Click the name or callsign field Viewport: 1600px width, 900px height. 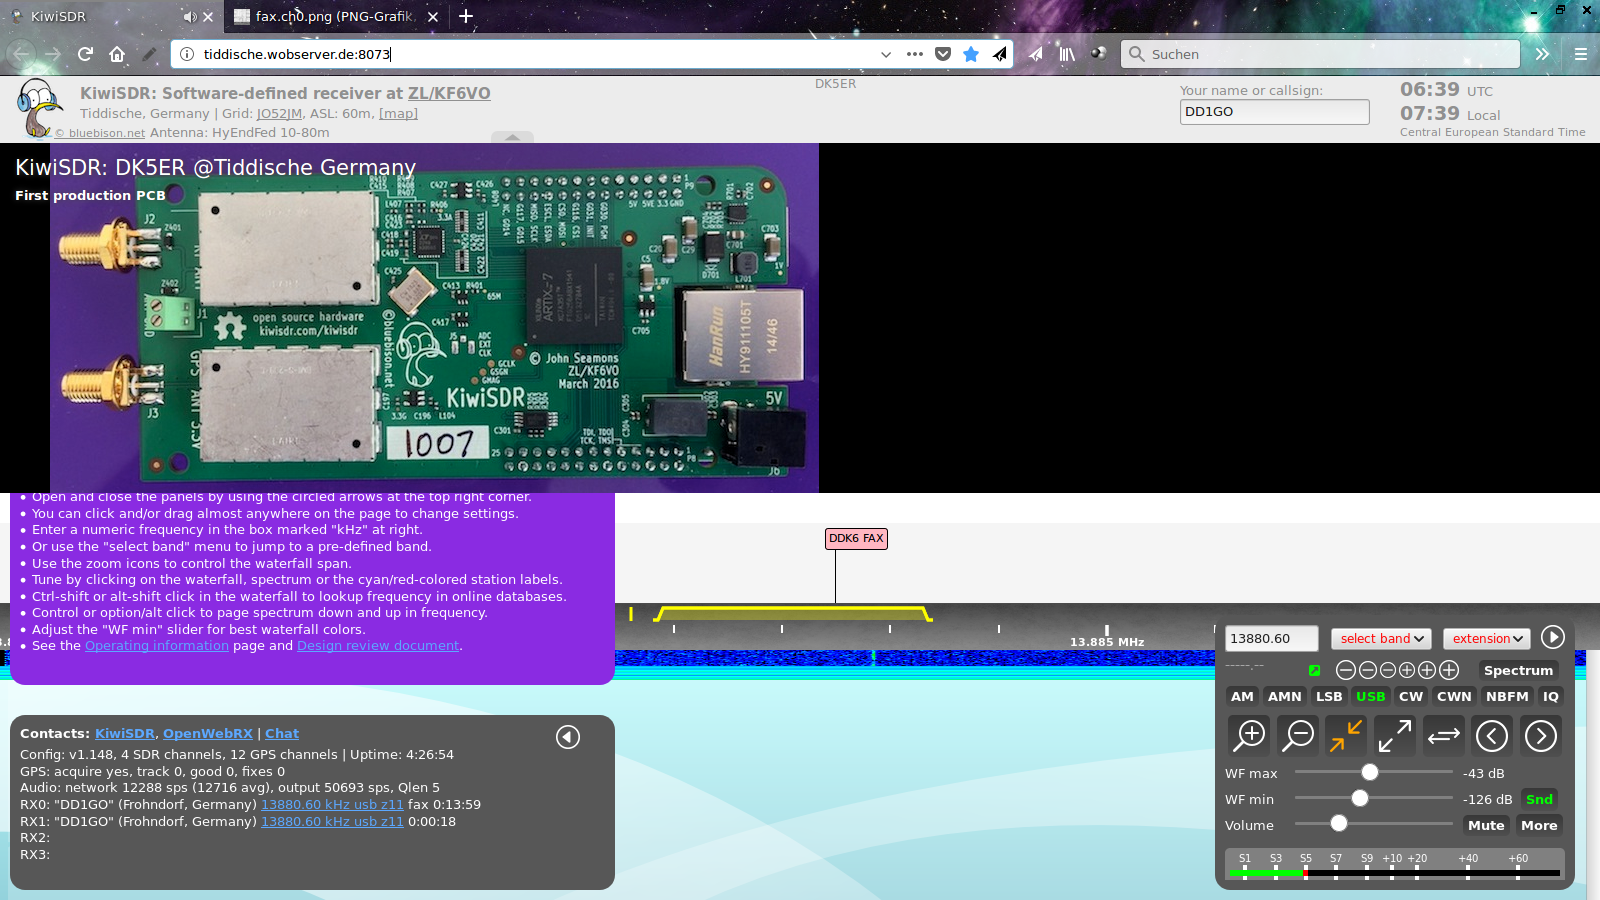point(1274,112)
